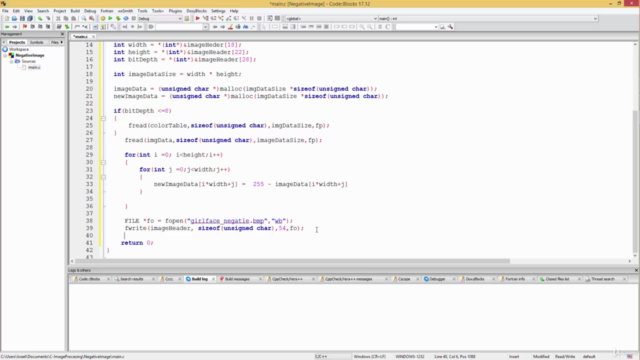This screenshot has height=360, width=640.
Task: Open the Build menu
Action: click(75, 11)
